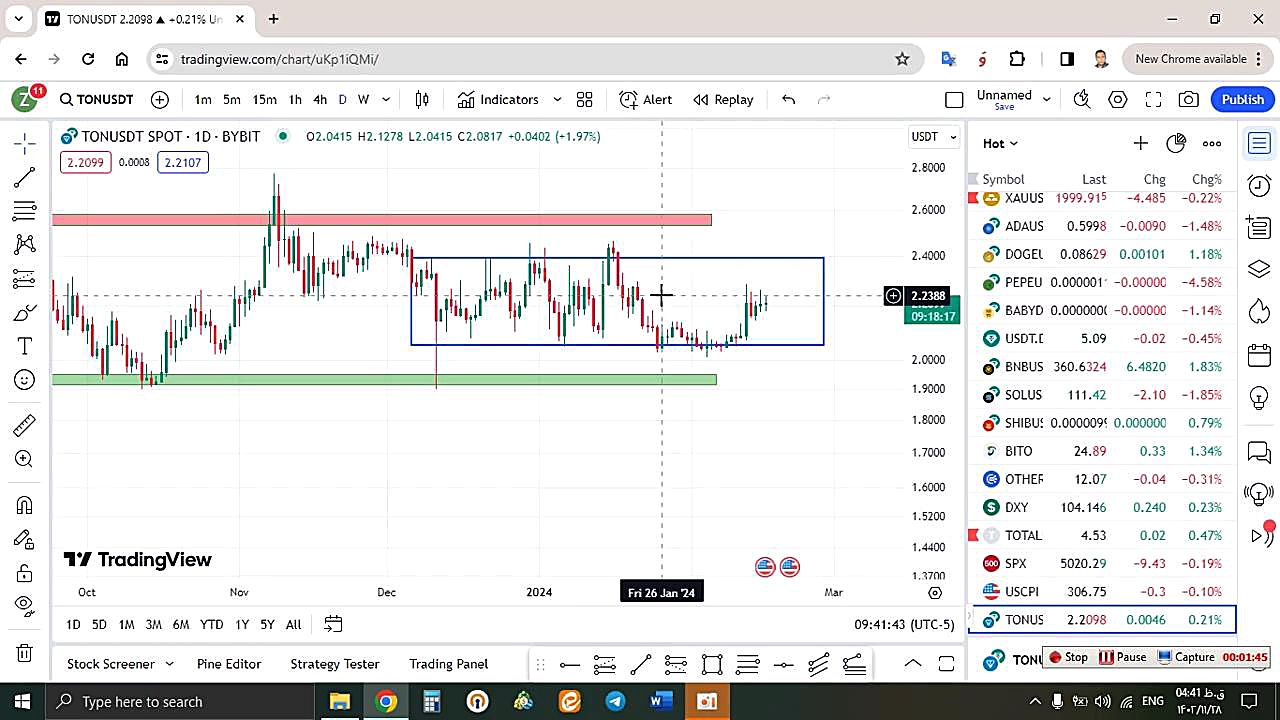Toggle lock all drawings
Screen dimensions: 1280x720
tap(25, 574)
